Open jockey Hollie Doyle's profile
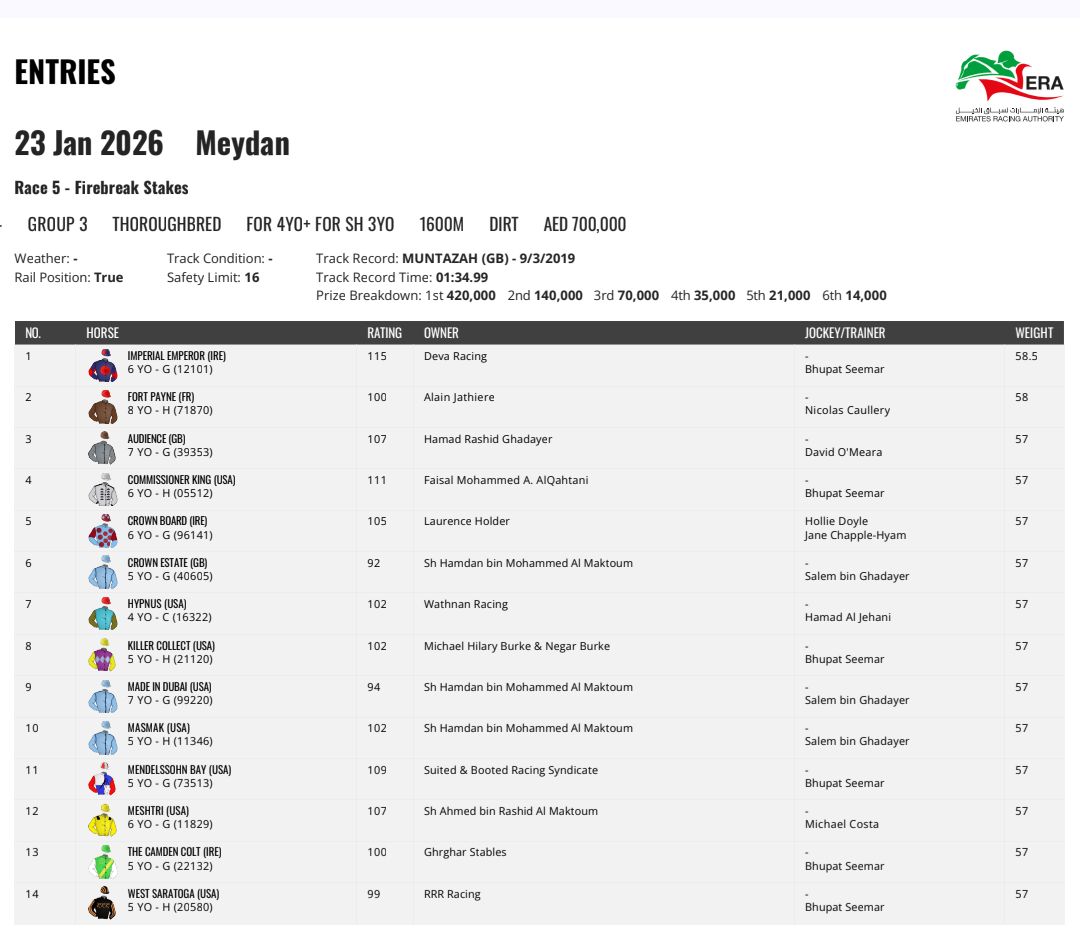The height and width of the screenshot is (939, 1080). [836, 521]
